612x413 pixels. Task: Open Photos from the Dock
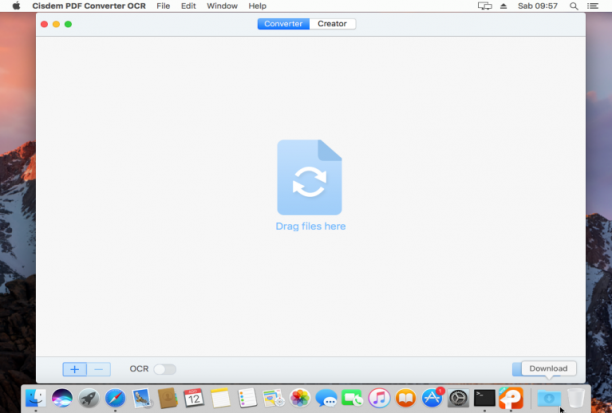300,398
